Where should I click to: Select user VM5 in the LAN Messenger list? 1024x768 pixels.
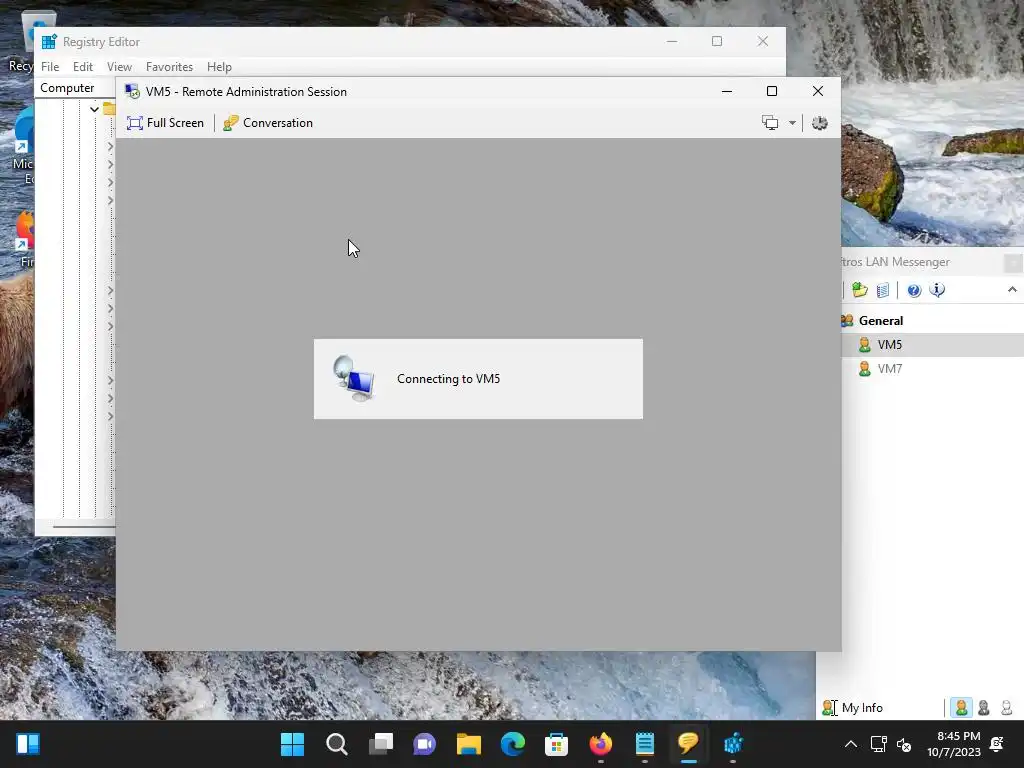933,345
